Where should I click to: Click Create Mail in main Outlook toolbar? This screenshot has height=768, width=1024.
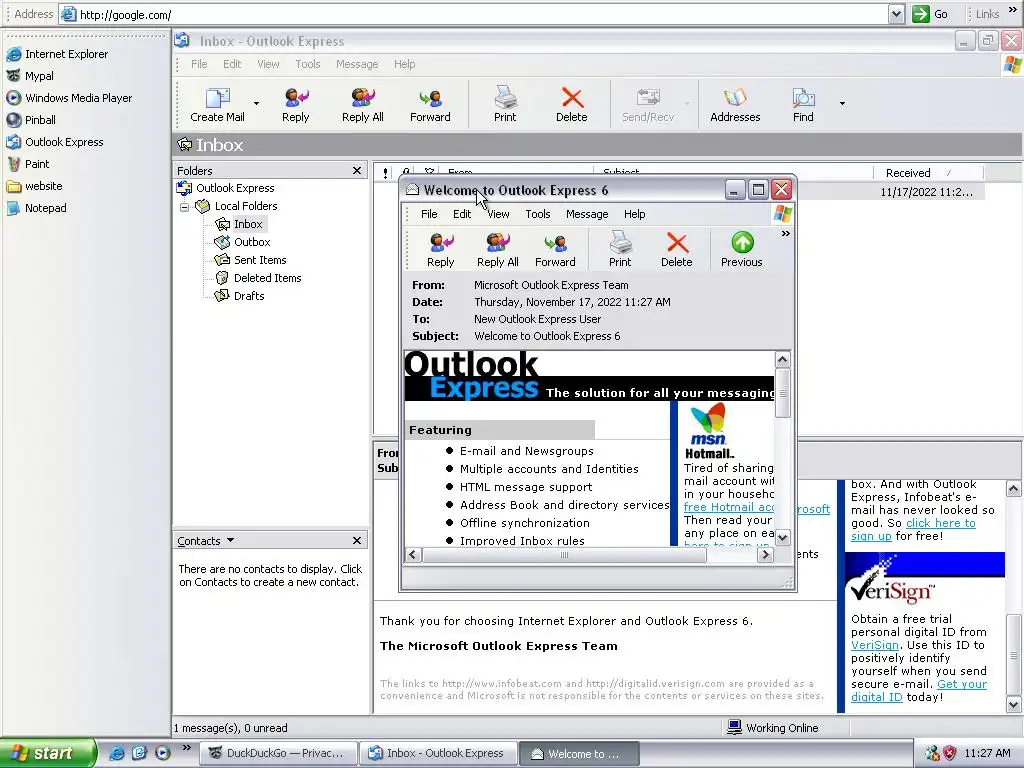coord(217,104)
